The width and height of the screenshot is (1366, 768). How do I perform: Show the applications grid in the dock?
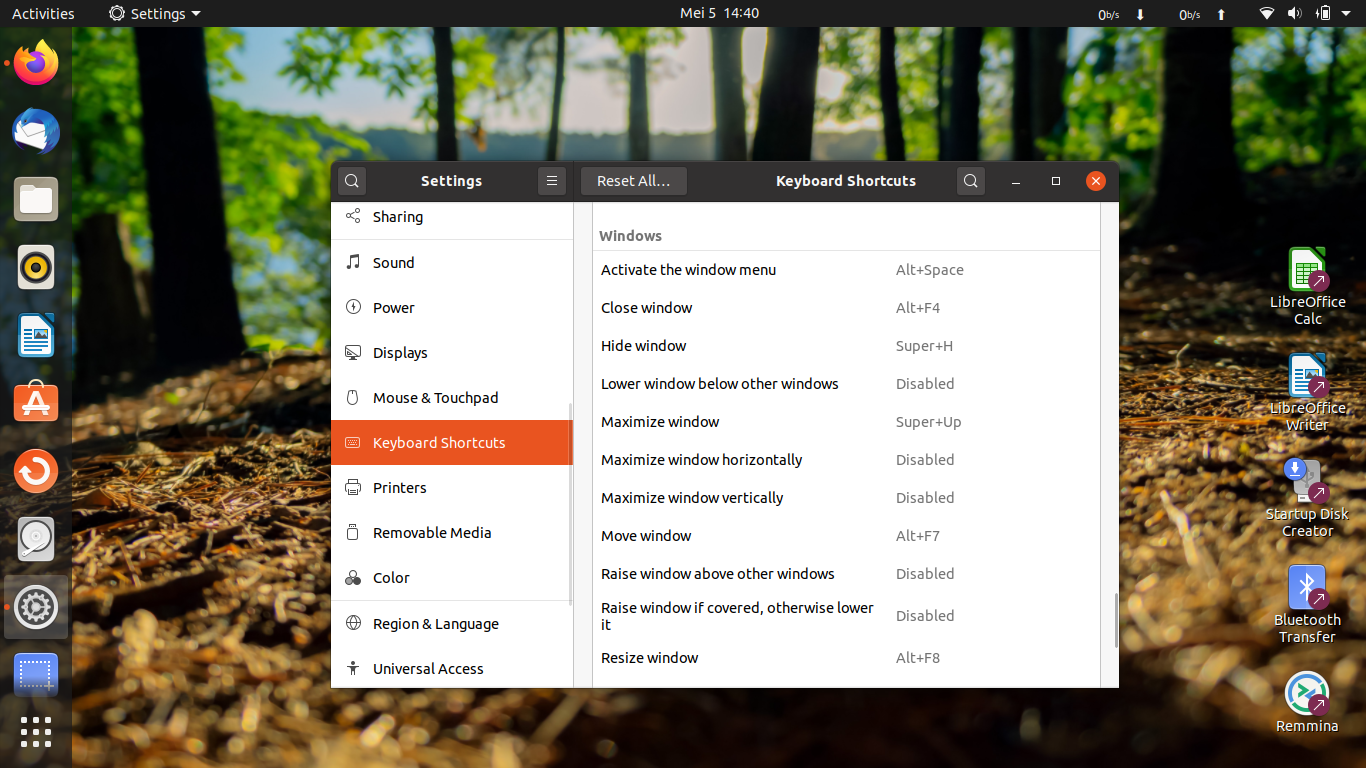[35, 732]
